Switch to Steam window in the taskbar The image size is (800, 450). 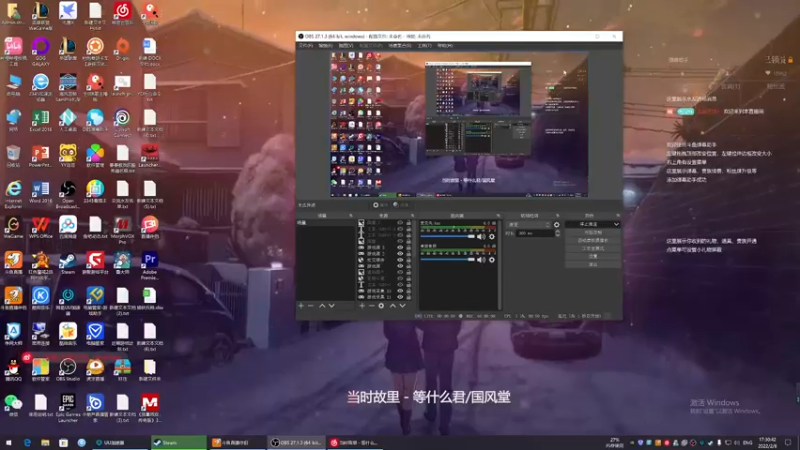179,442
